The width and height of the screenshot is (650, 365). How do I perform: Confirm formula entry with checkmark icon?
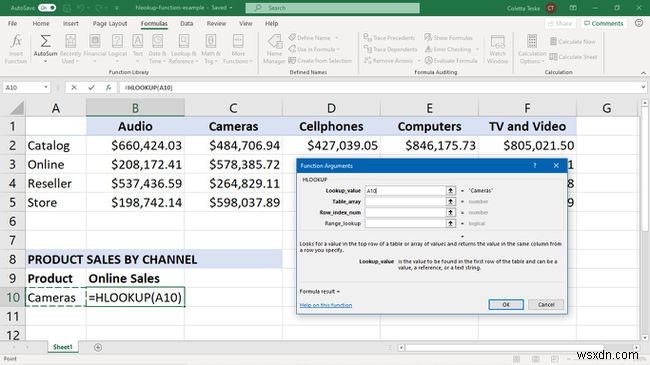pos(91,88)
